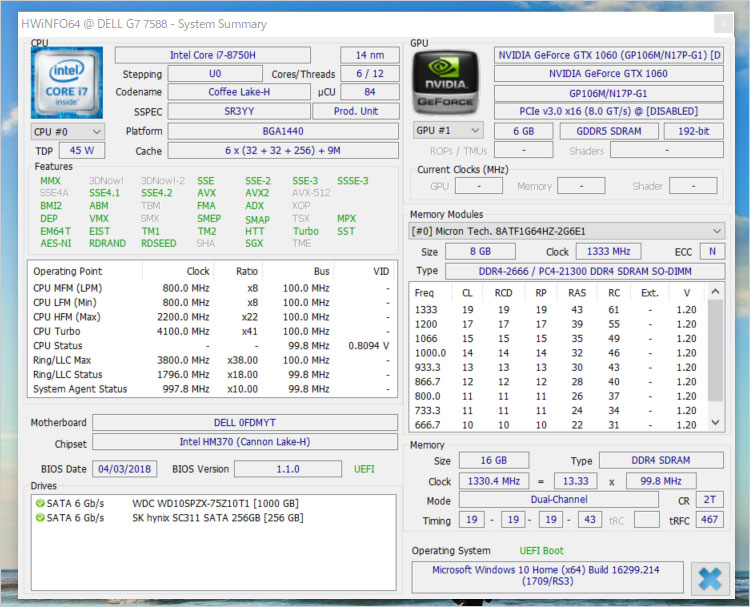Click the BIOS Date 04/03/2018 field
750x607 pixels.
(124, 469)
